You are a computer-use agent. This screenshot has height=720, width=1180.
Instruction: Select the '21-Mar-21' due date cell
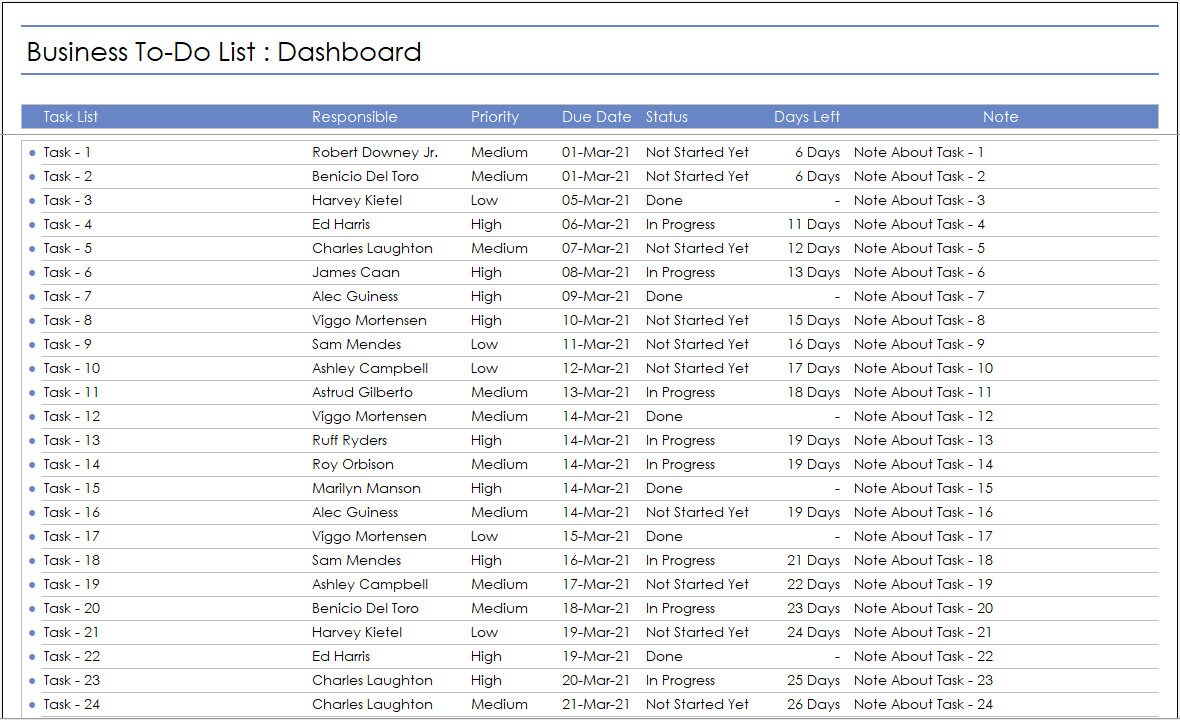click(x=595, y=705)
